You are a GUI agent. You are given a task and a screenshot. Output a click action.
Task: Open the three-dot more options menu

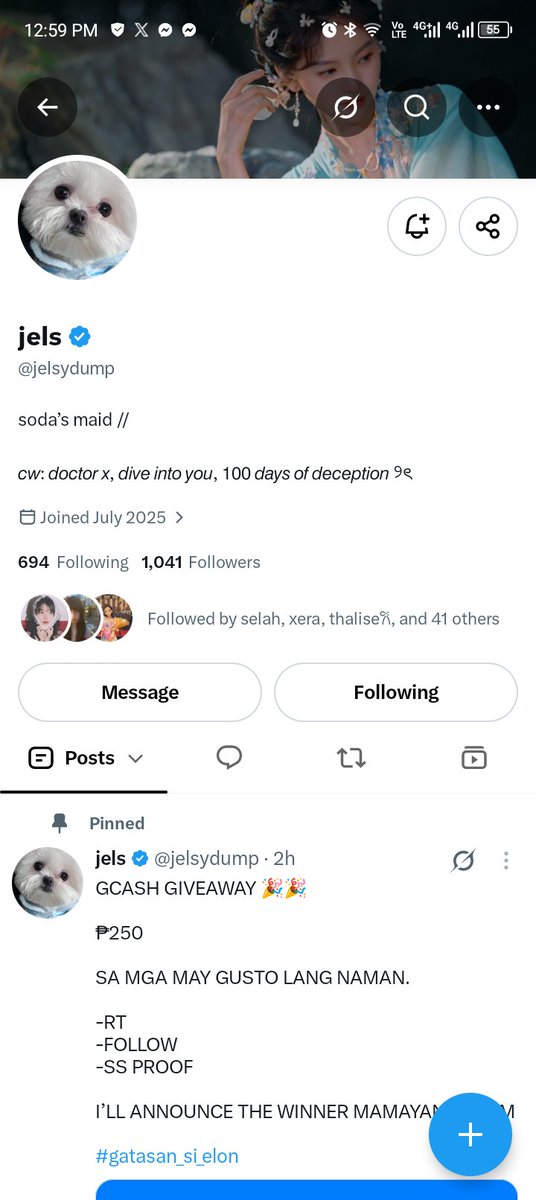(488, 107)
